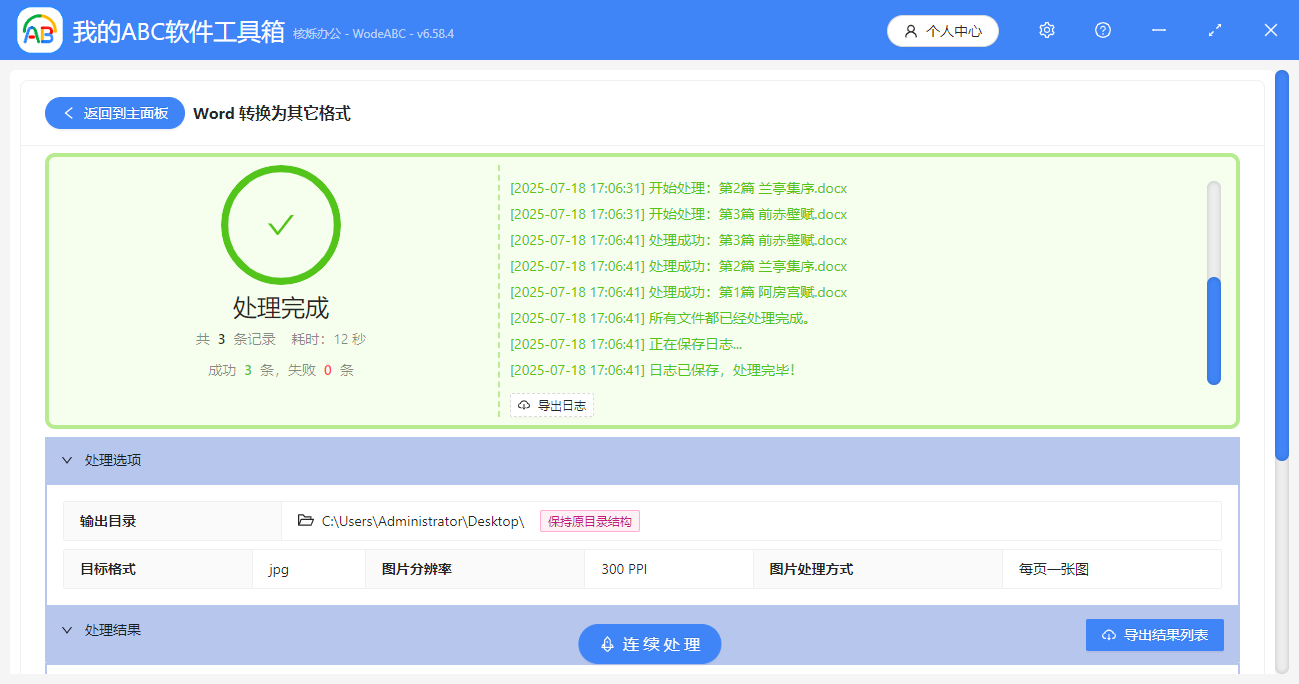Click the output directory path field

420,520
